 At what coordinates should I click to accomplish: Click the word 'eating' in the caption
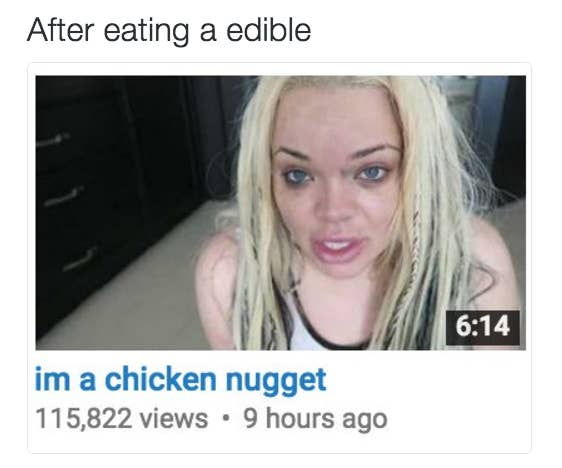pos(147,32)
